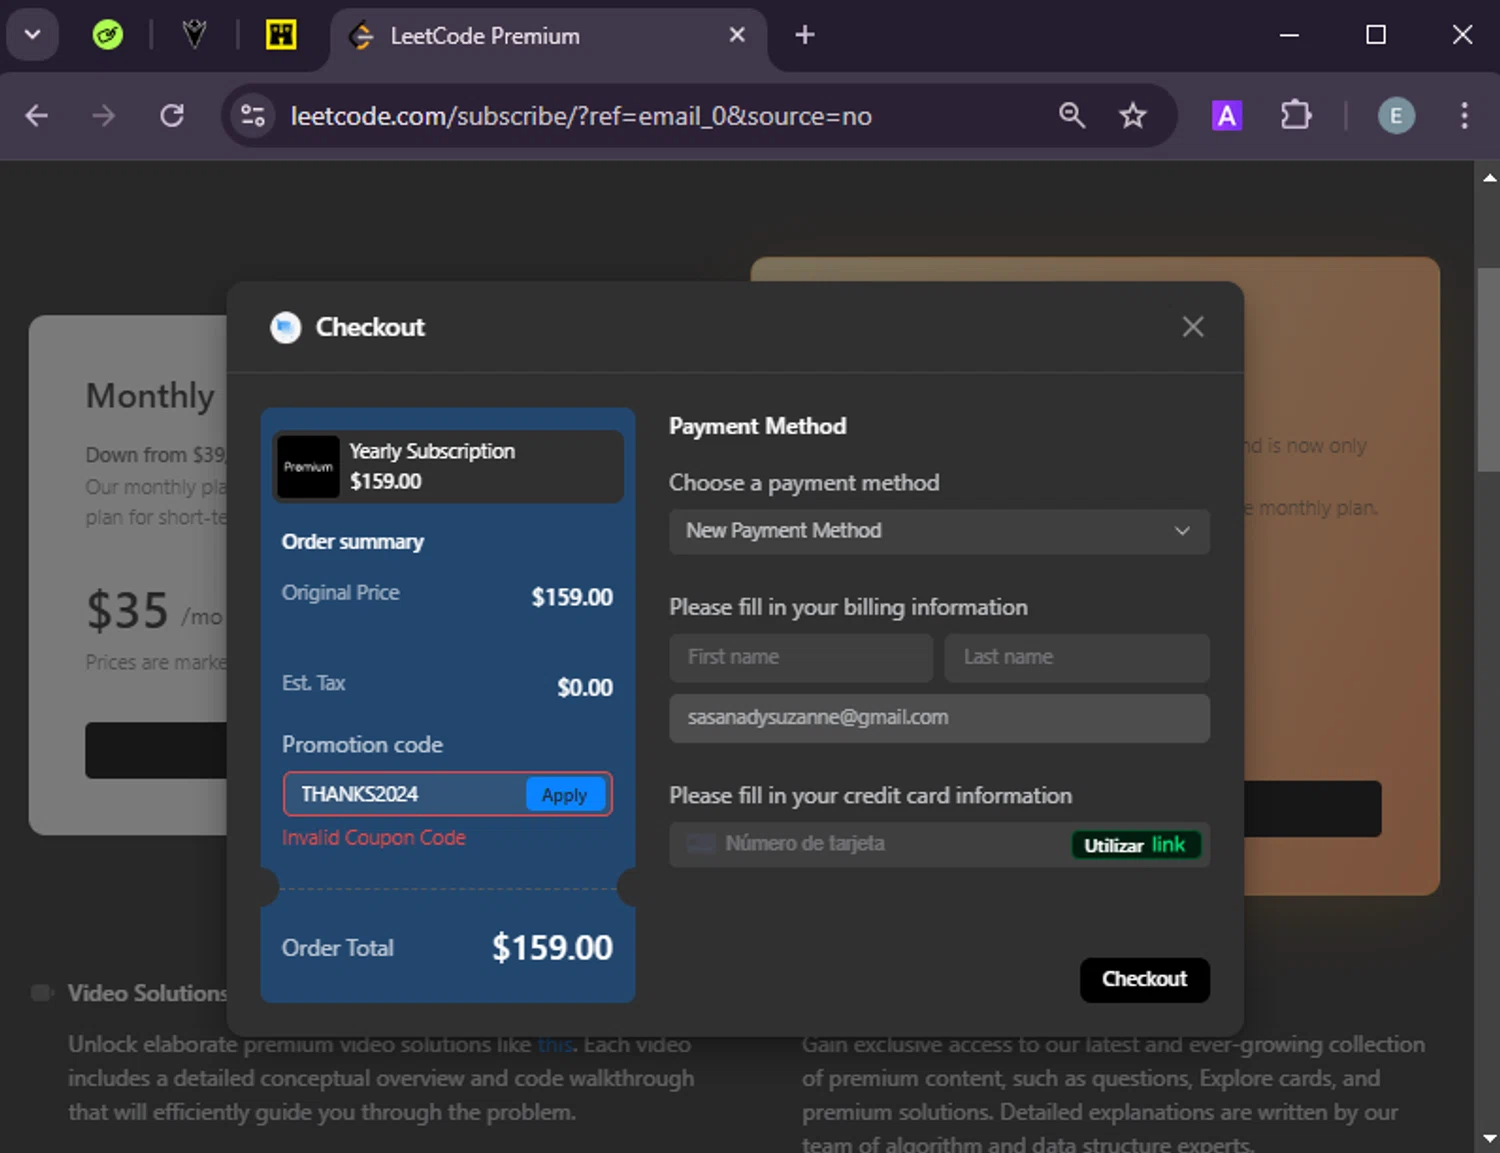Viewport: 1500px width, 1153px height.
Task: Maximize the browser window
Action: coord(1376,35)
